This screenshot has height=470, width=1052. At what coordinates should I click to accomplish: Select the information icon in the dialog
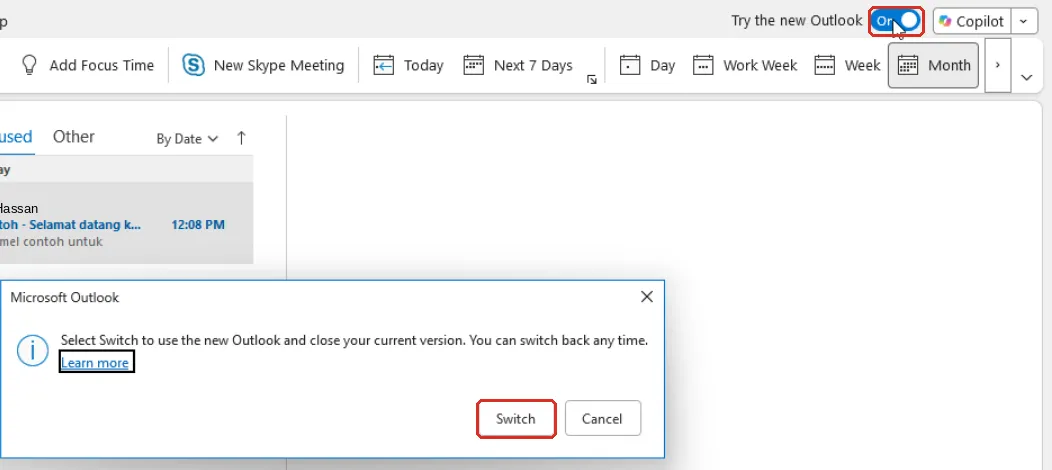pyautogui.click(x=33, y=351)
